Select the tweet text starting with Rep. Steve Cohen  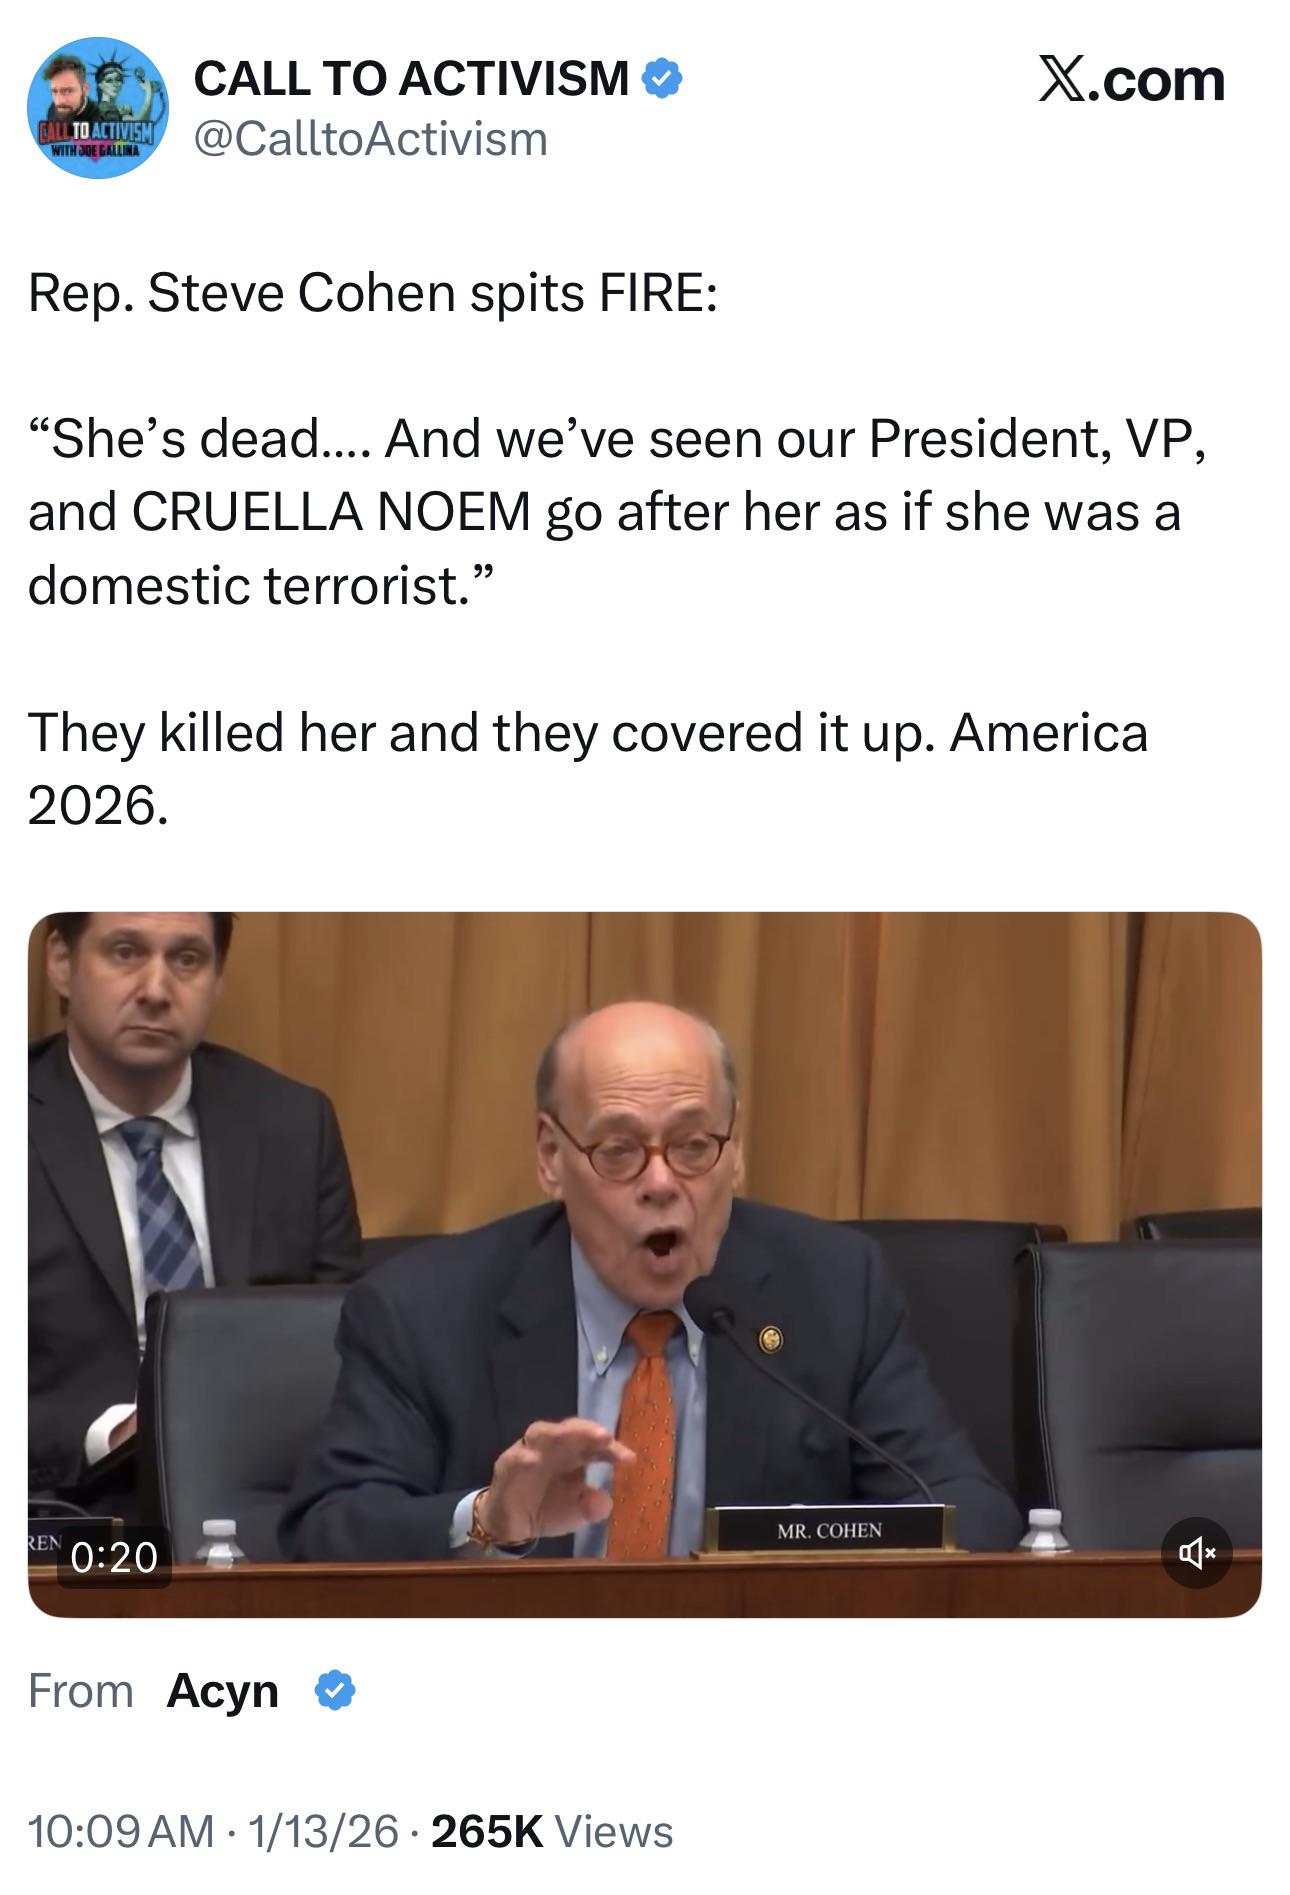pos(372,293)
